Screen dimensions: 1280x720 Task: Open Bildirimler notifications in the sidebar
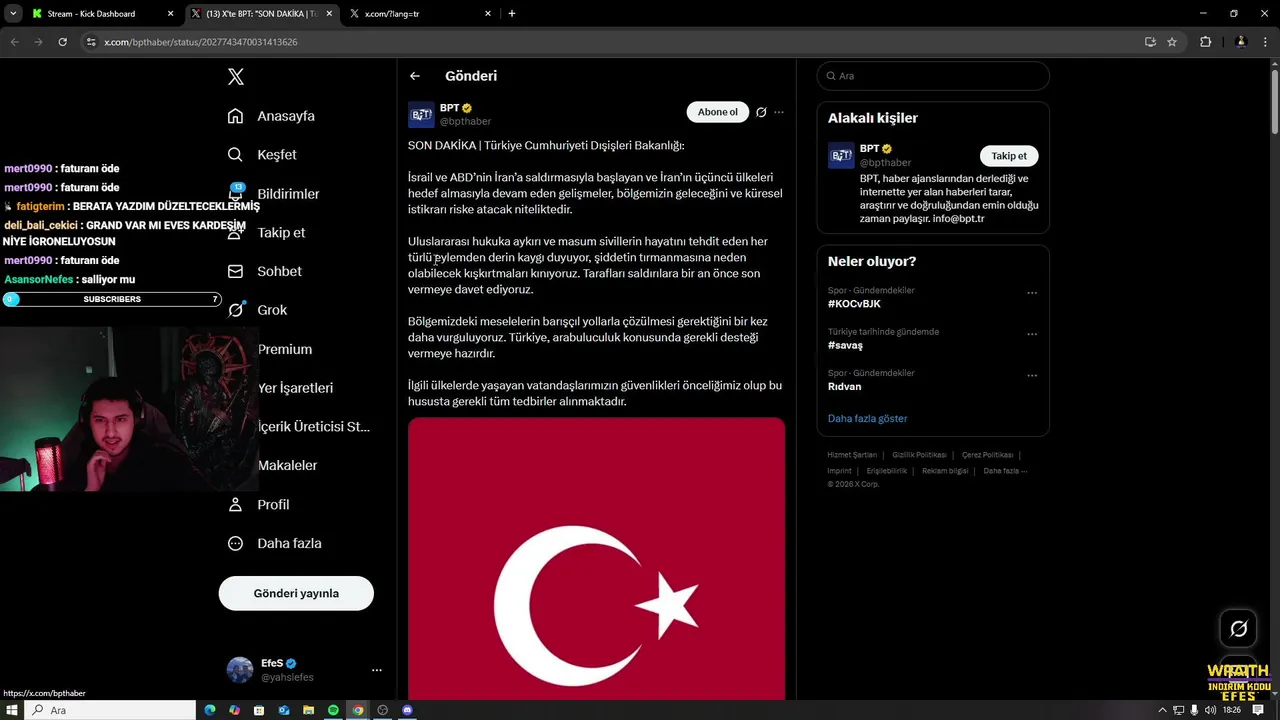273,194
